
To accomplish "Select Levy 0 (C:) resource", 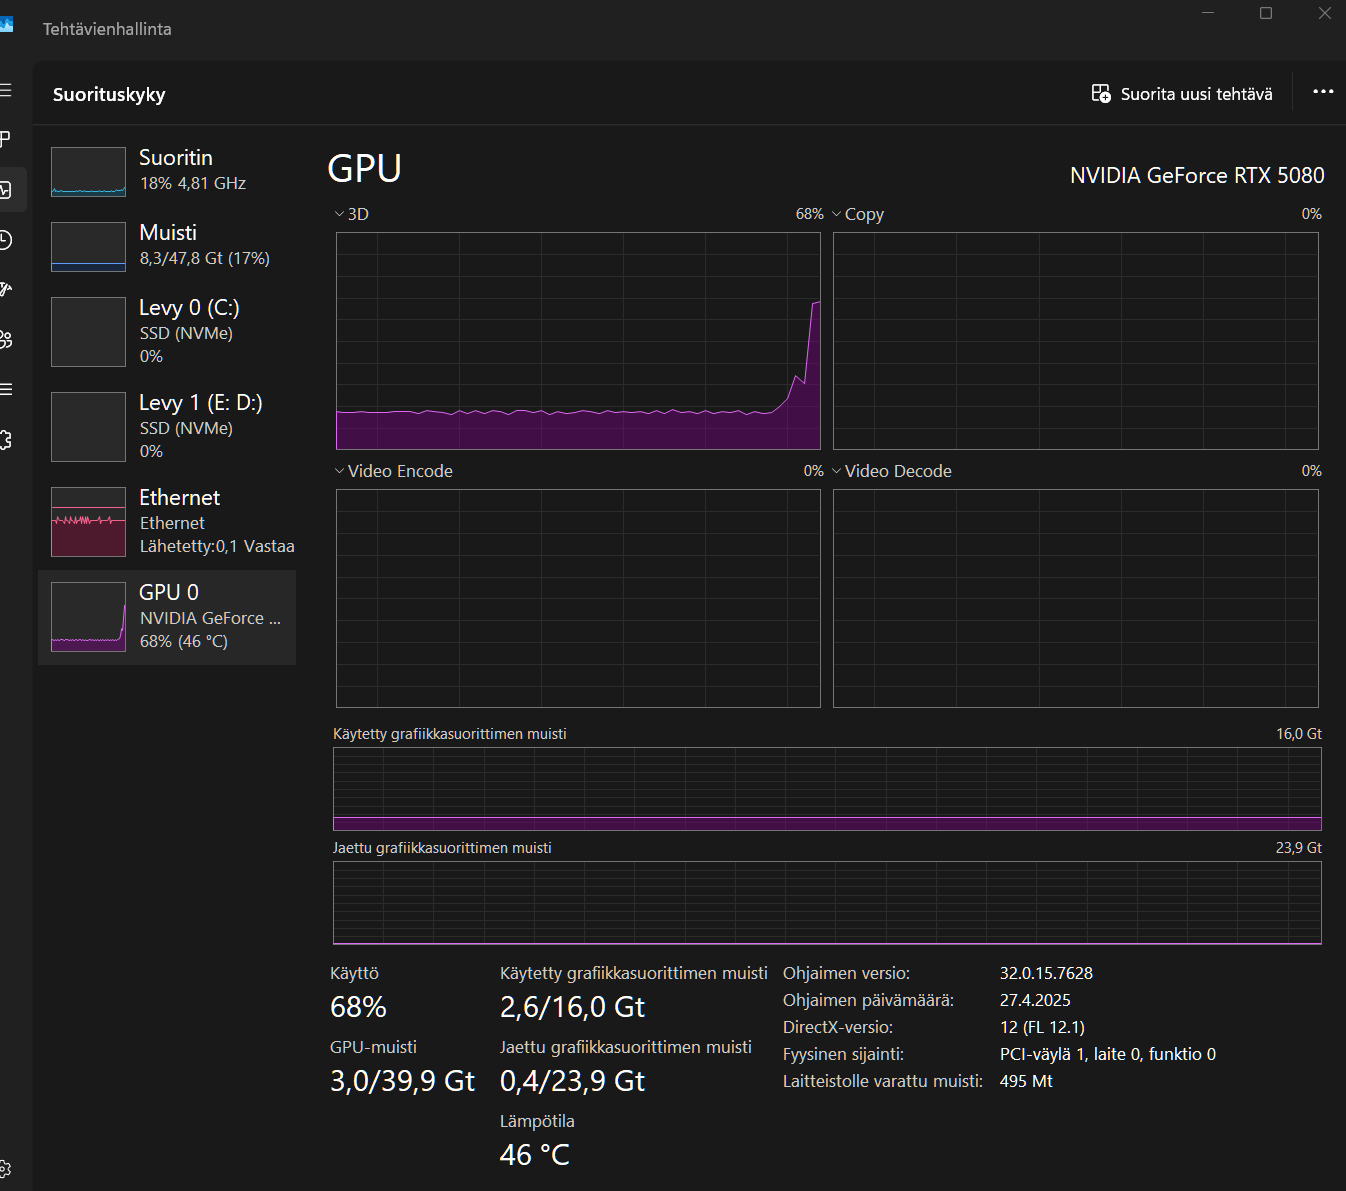I will (167, 332).
